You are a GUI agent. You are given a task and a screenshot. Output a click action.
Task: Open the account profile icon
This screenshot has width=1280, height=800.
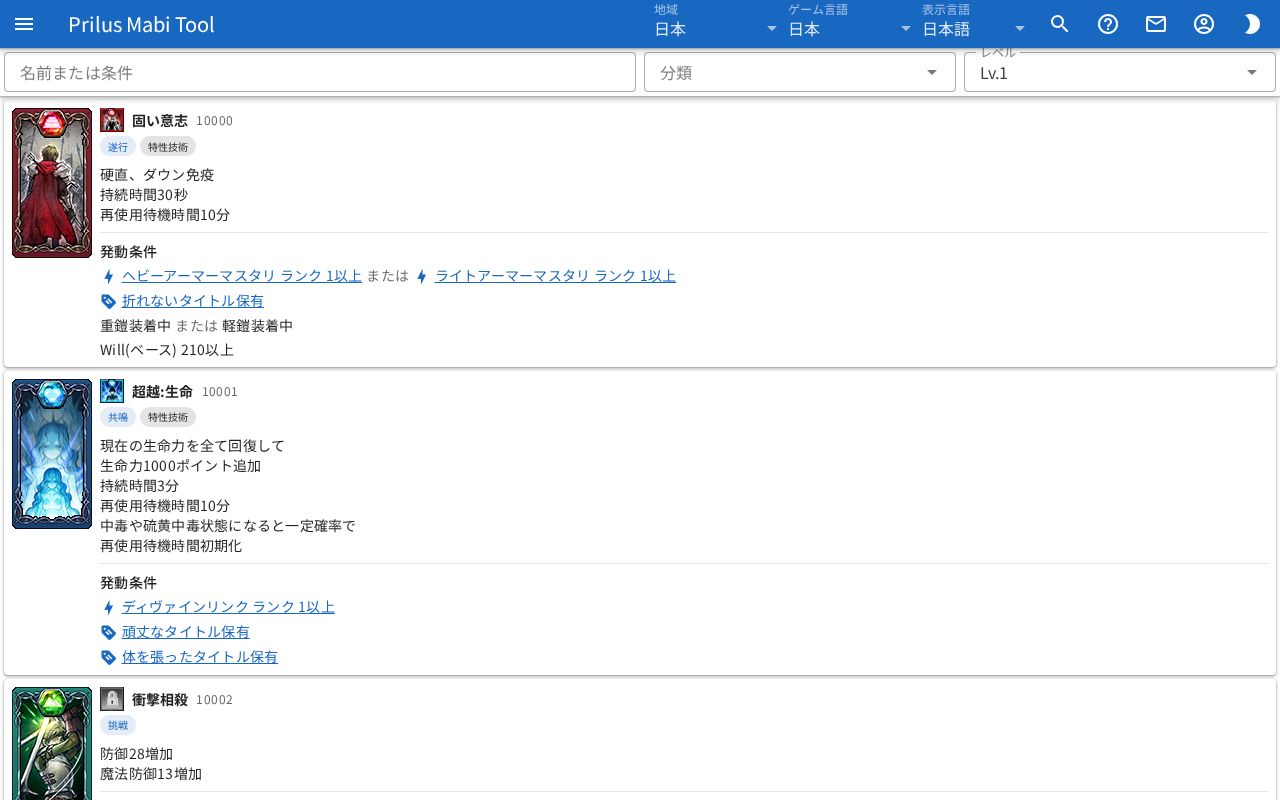tap(1204, 24)
